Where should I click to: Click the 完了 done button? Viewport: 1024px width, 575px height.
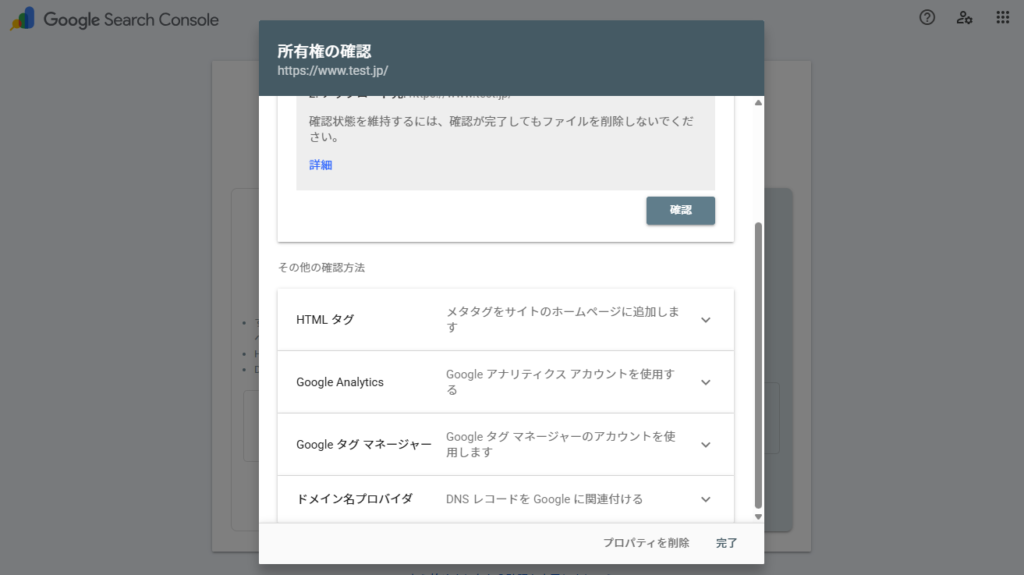coord(726,543)
